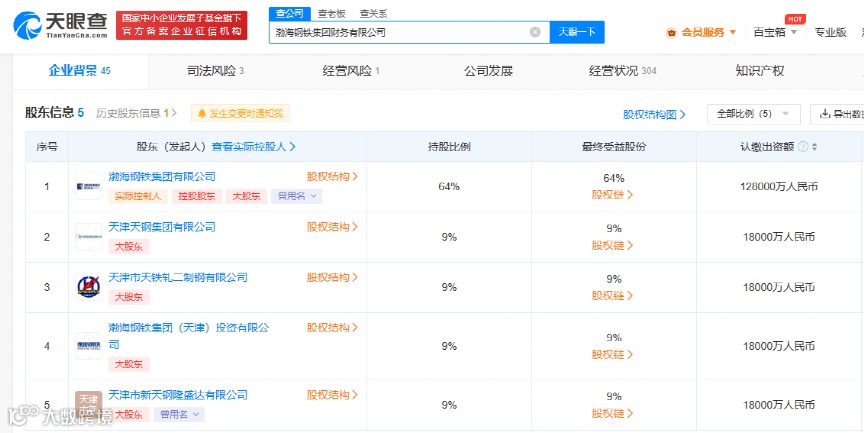Click the 国家中小企业发展子基金旗下 banner
This screenshot has width=864, height=433.
click(x=182, y=25)
